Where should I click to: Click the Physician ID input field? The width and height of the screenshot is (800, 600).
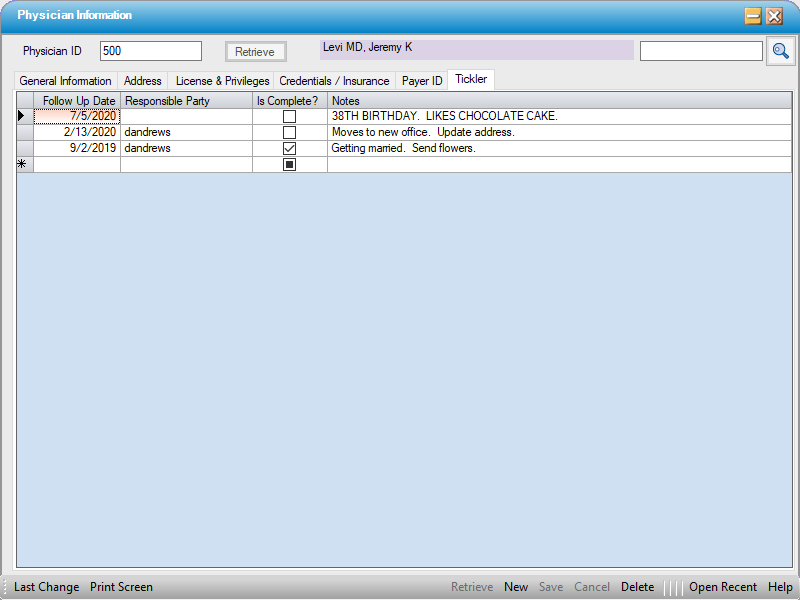pos(150,51)
